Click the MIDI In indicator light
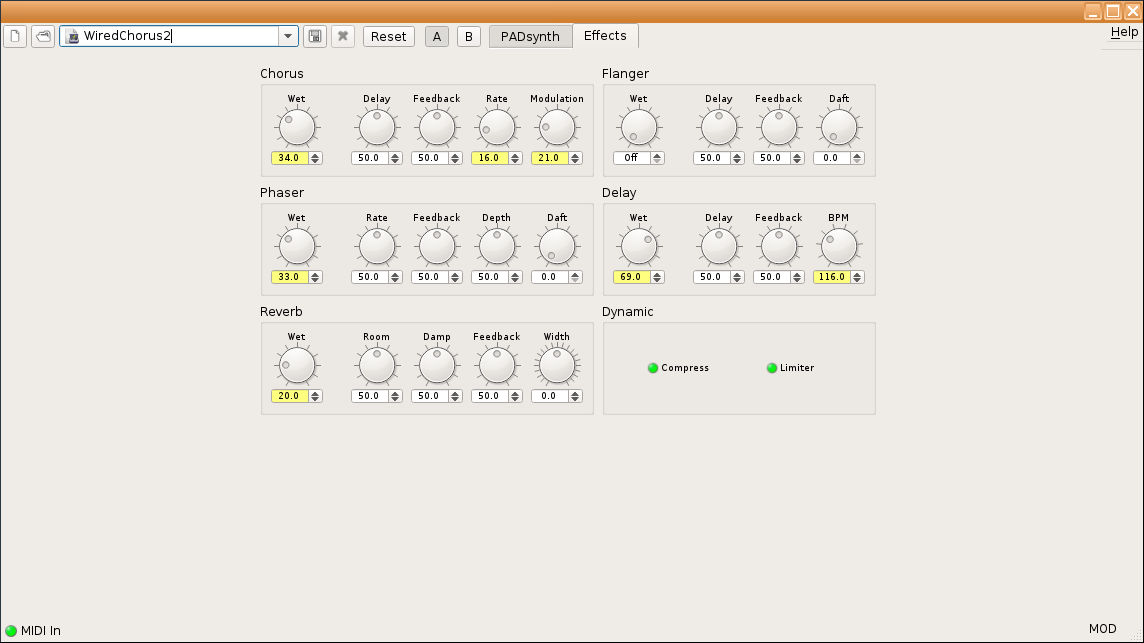The image size is (1144, 643). (x=11, y=631)
